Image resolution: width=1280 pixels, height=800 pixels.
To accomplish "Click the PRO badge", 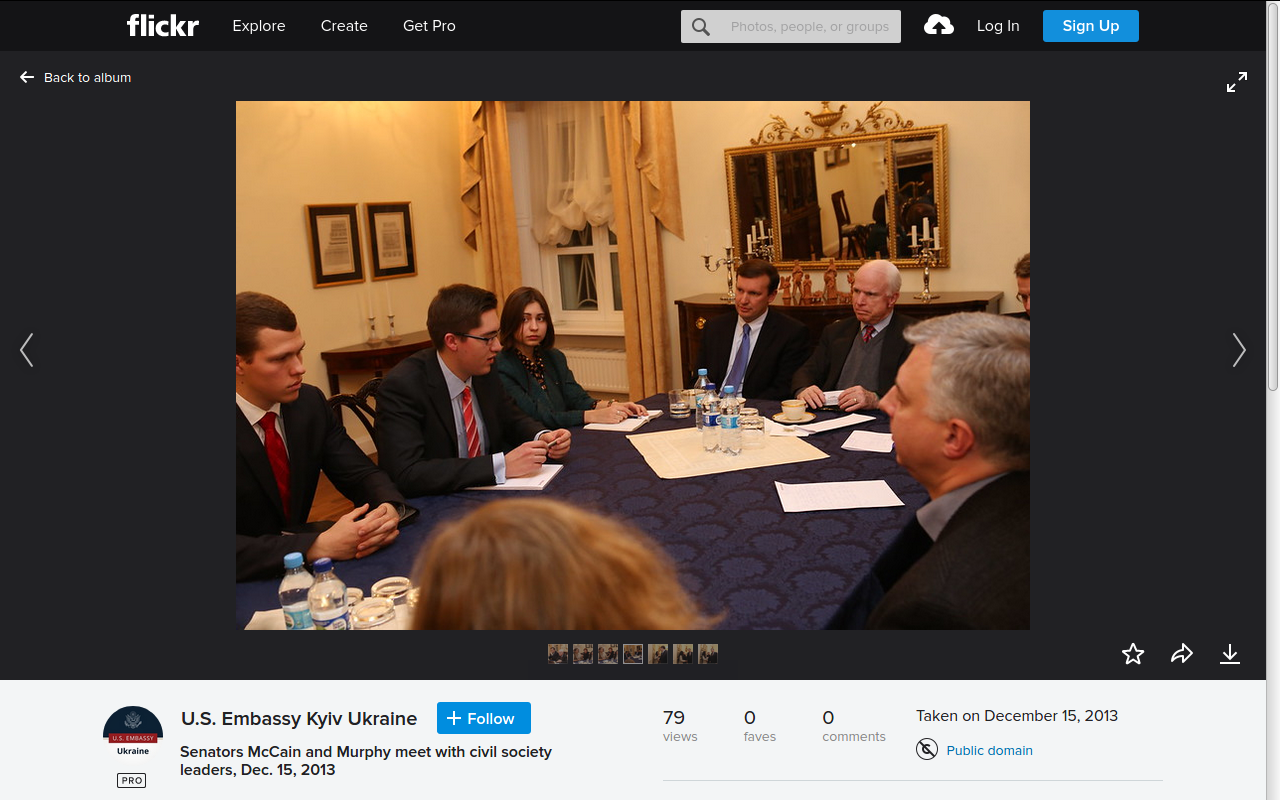I will tap(131, 780).
